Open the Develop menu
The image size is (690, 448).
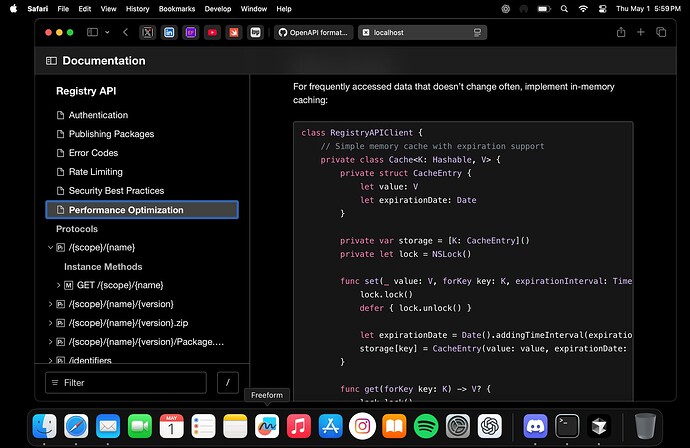217,9
